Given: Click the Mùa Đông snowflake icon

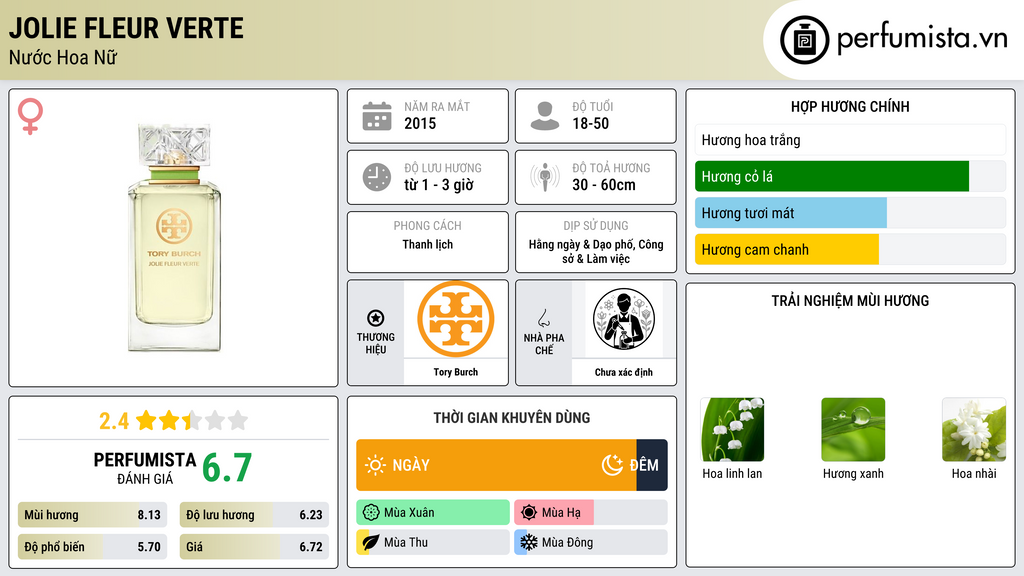Looking at the screenshot, I should (529, 542).
